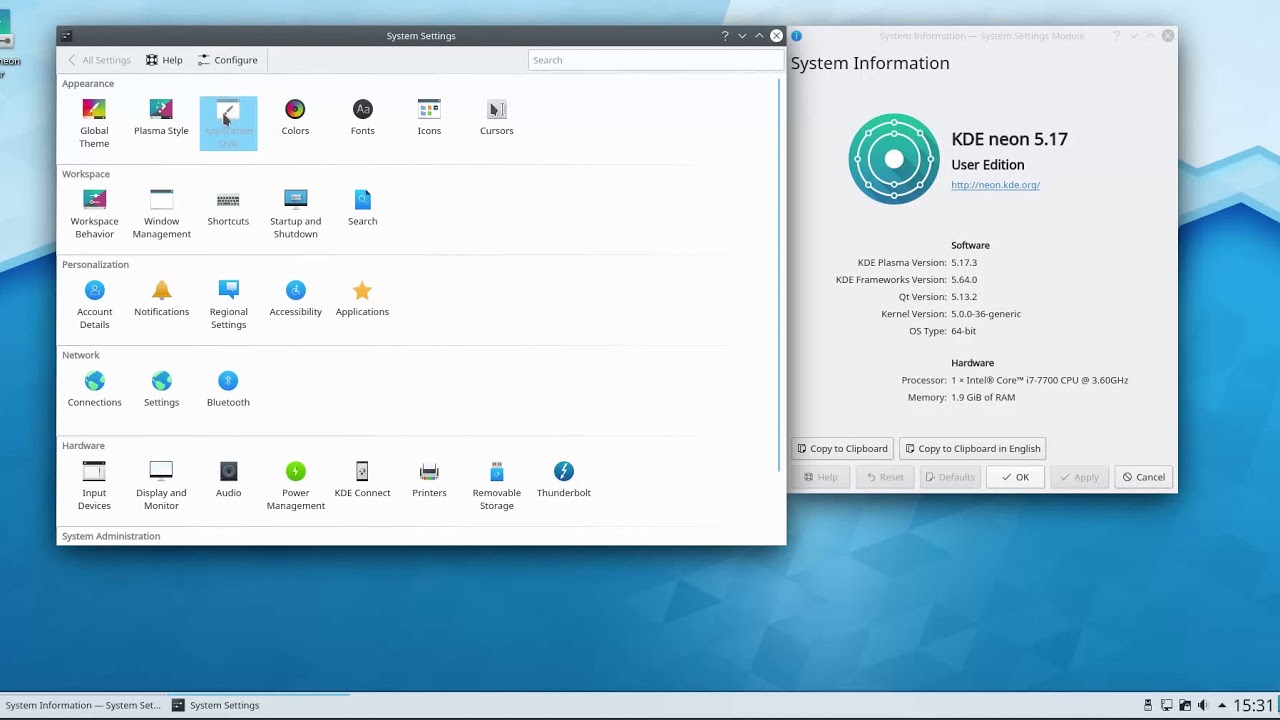Viewport: 1280px width, 720px height.
Task: Click the KDE neon logo in System Information
Action: click(x=894, y=159)
